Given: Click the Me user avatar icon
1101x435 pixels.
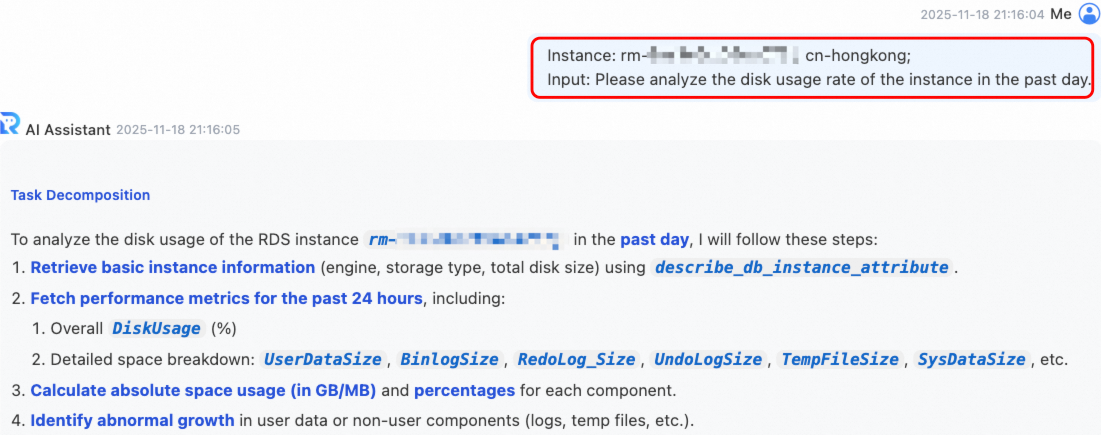Looking at the screenshot, I should 1088,15.
